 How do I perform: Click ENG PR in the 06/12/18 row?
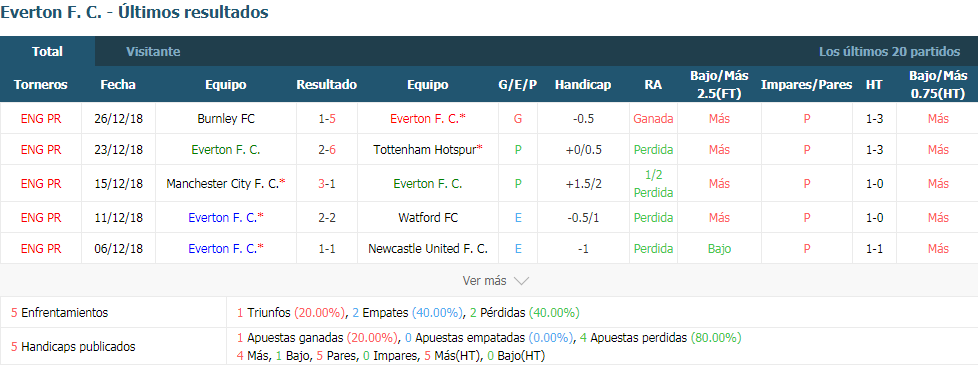coord(41,248)
